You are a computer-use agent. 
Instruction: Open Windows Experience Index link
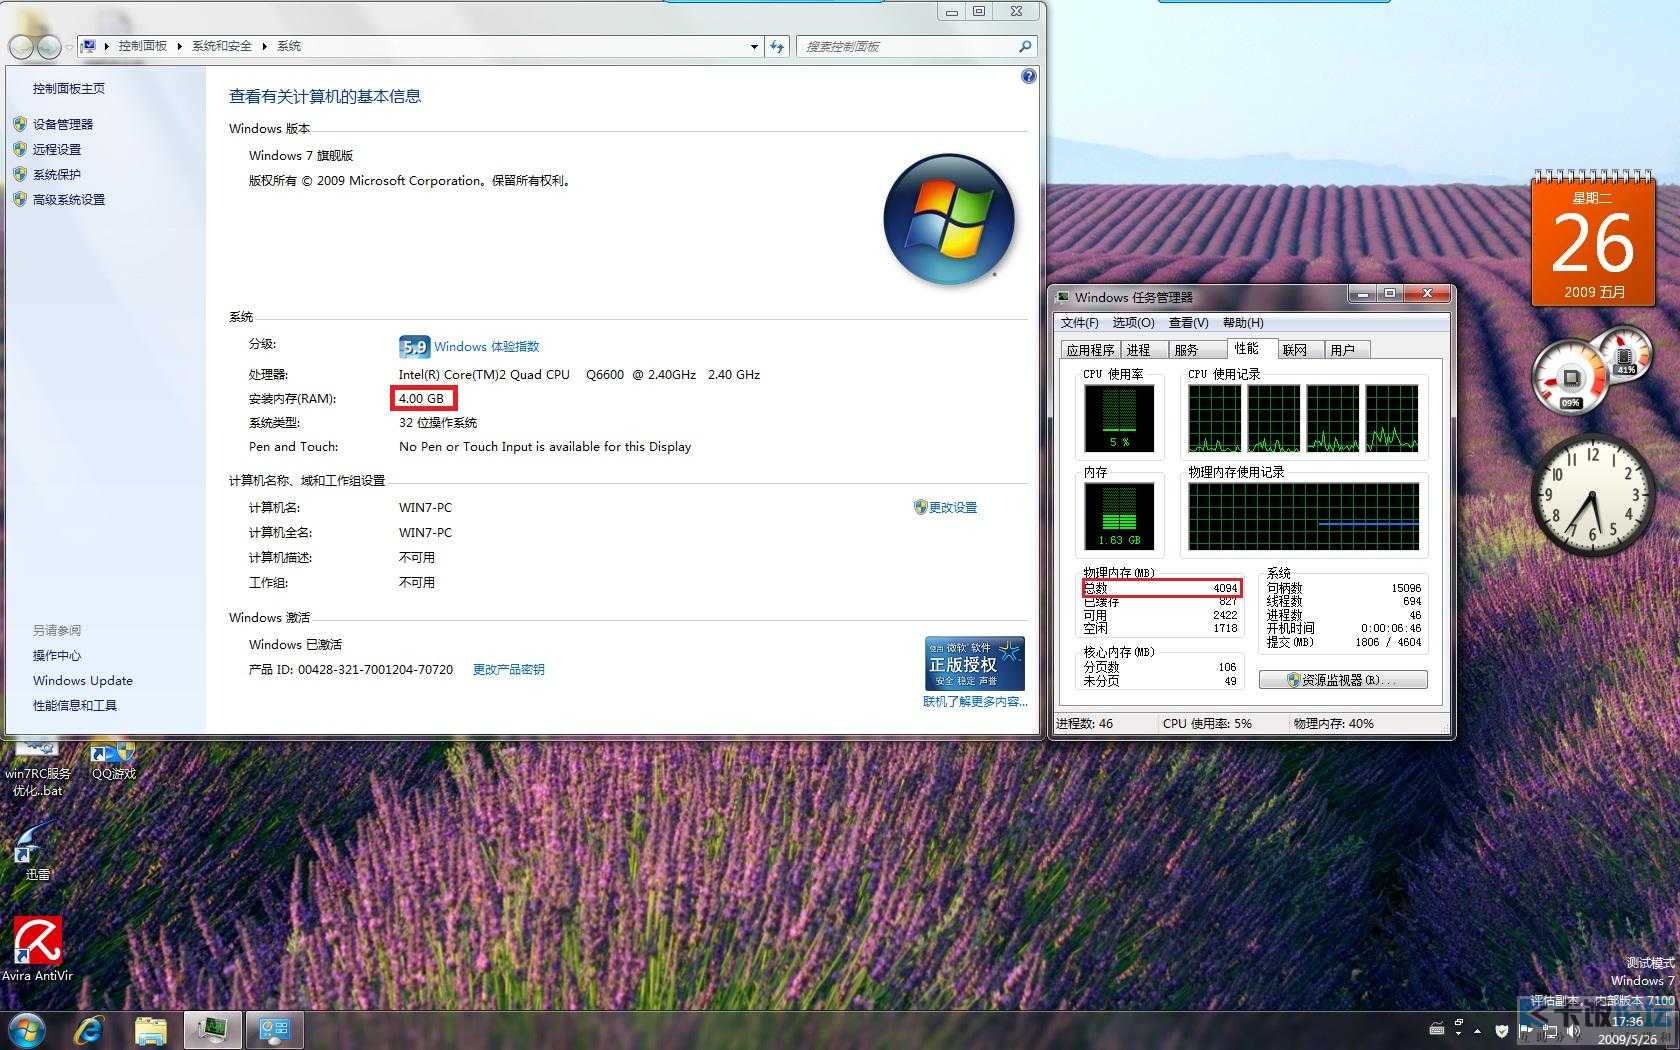[x=486, y=346]
